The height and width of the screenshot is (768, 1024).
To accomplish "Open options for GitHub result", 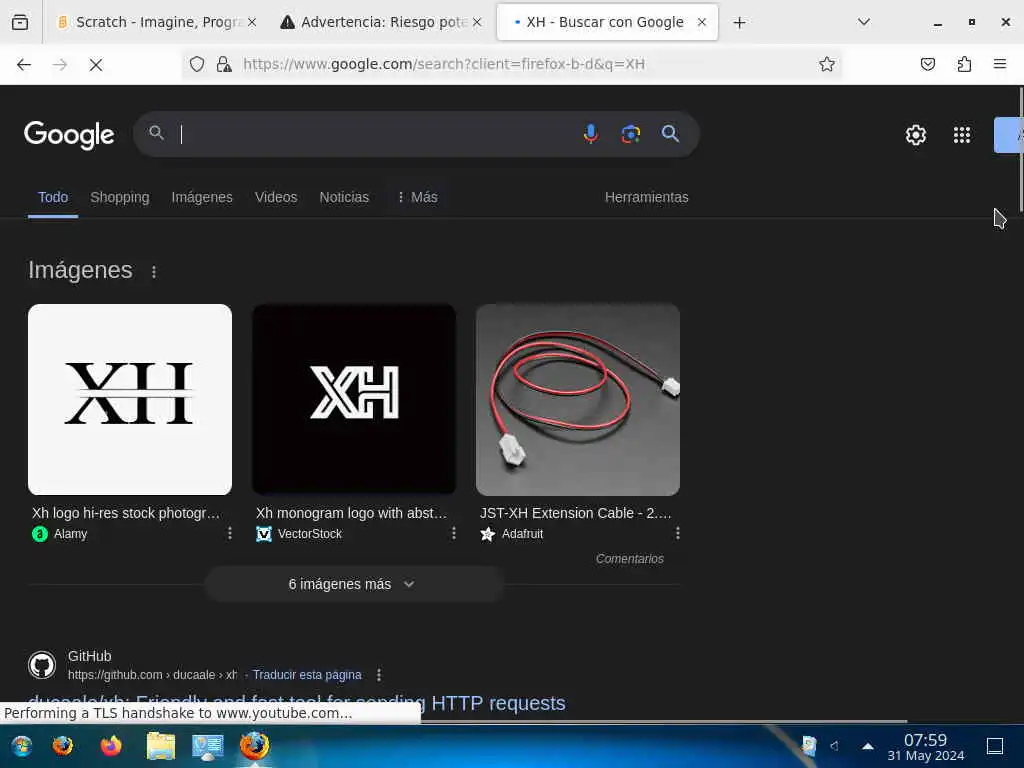I will tap(379, 675).
